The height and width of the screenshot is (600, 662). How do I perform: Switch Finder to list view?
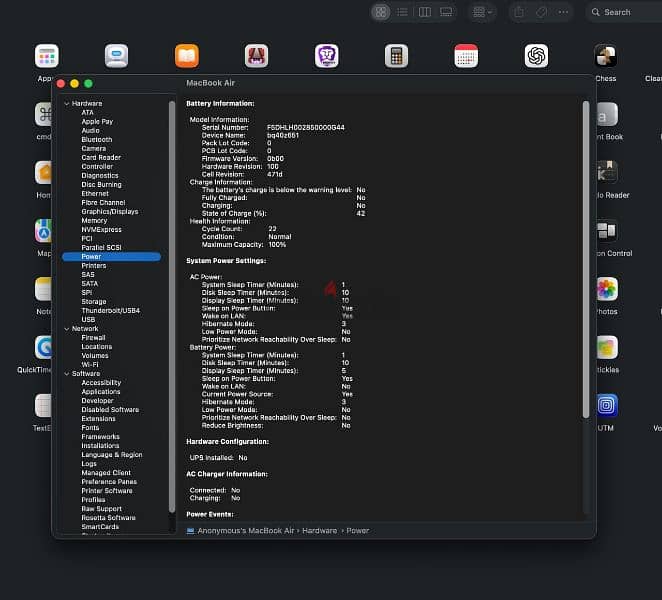click(402, 12)
